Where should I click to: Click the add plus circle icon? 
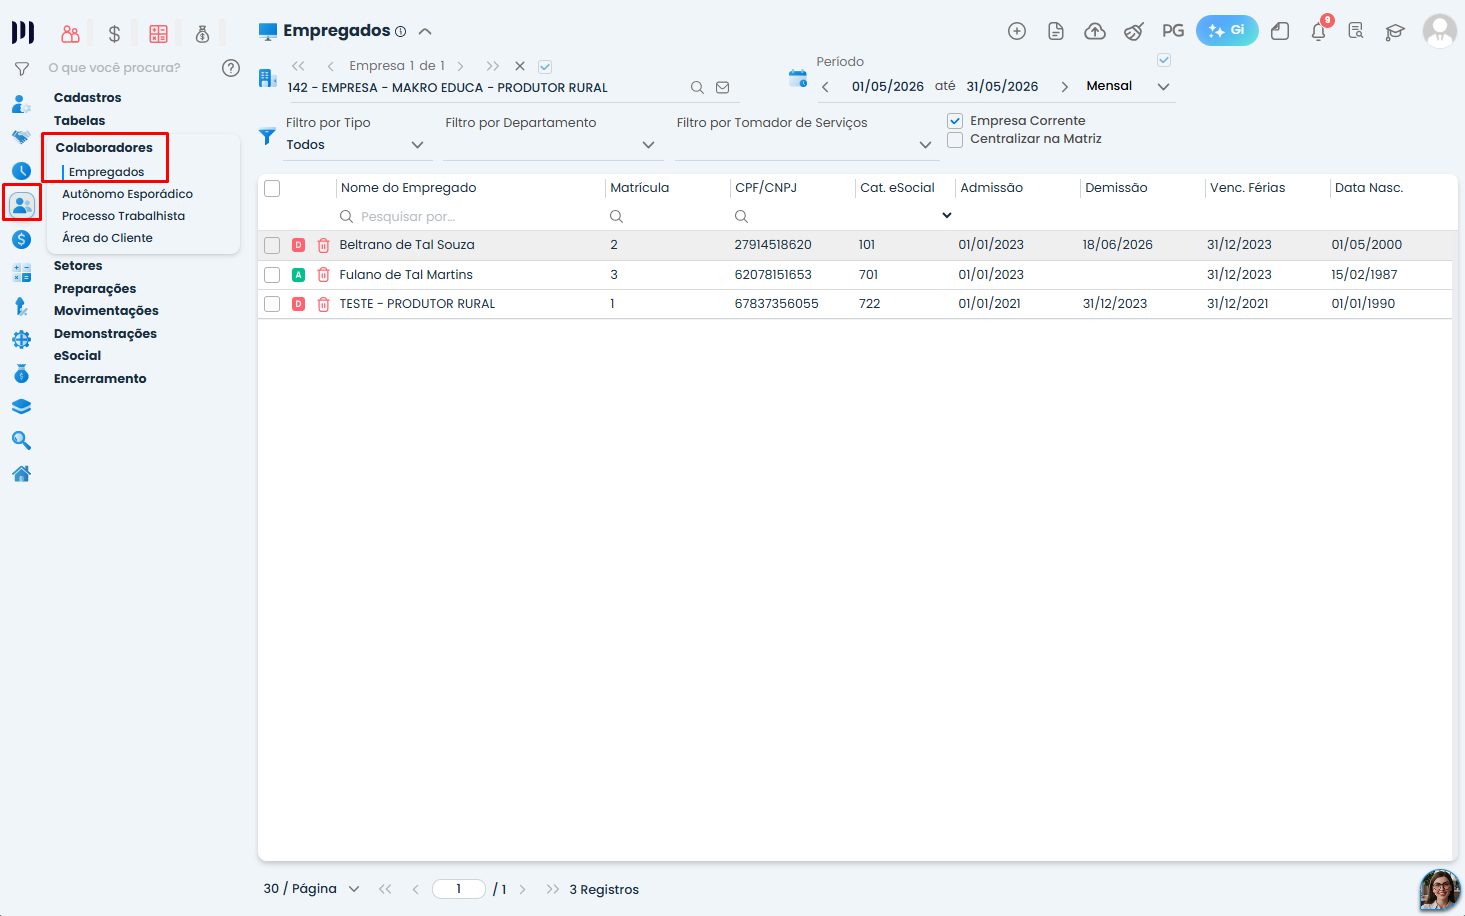point(1017,31)
